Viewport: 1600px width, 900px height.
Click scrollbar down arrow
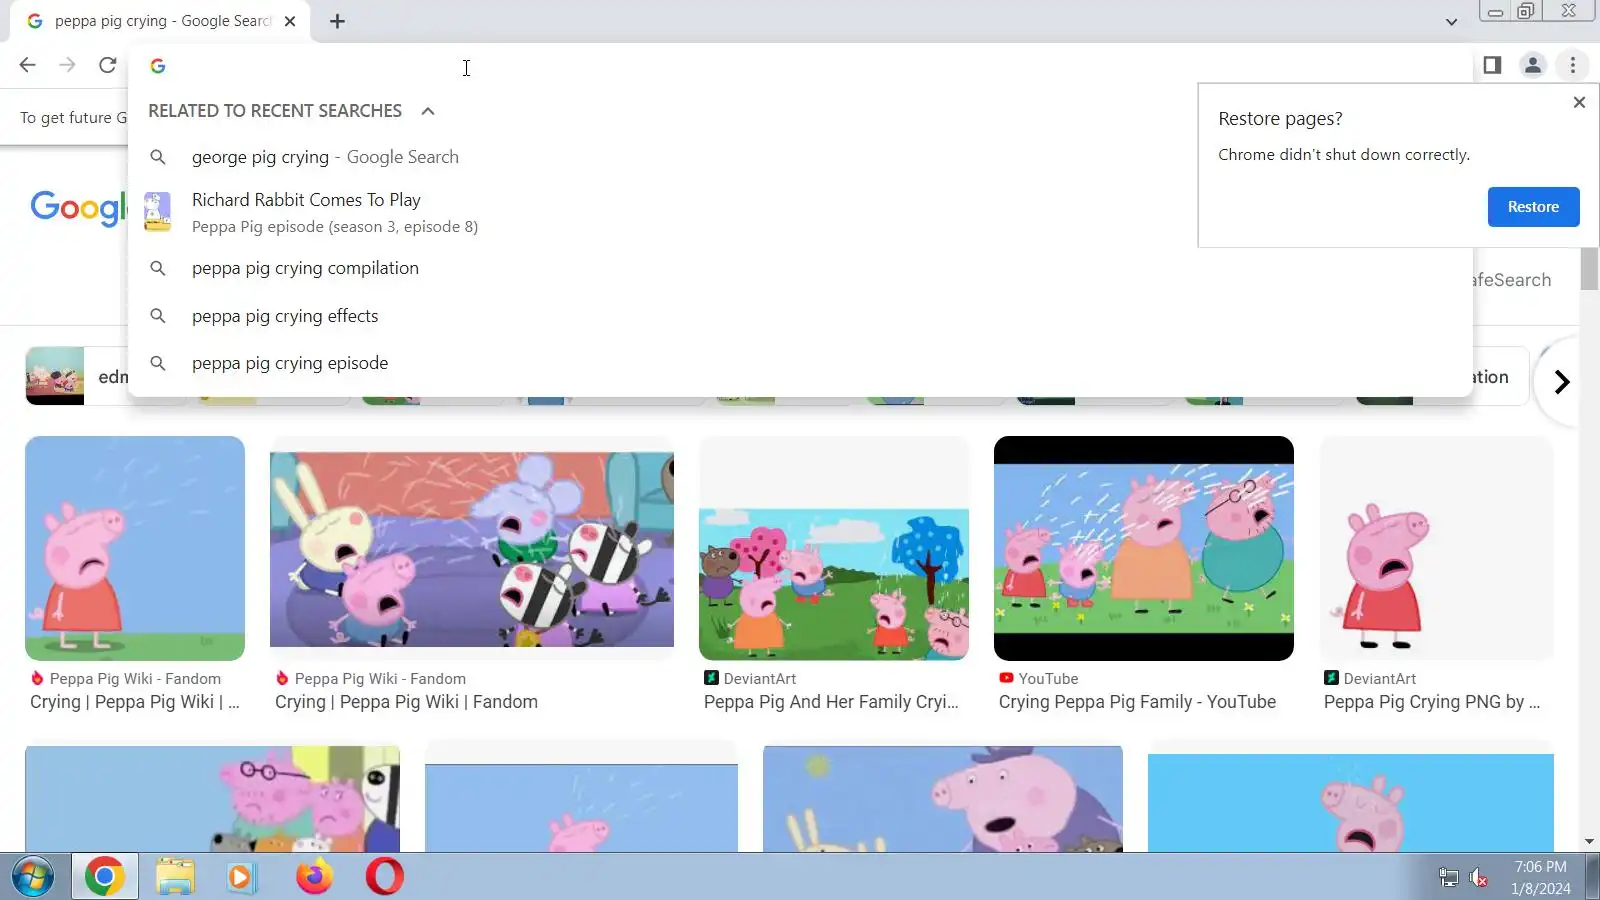(1589, 842)
